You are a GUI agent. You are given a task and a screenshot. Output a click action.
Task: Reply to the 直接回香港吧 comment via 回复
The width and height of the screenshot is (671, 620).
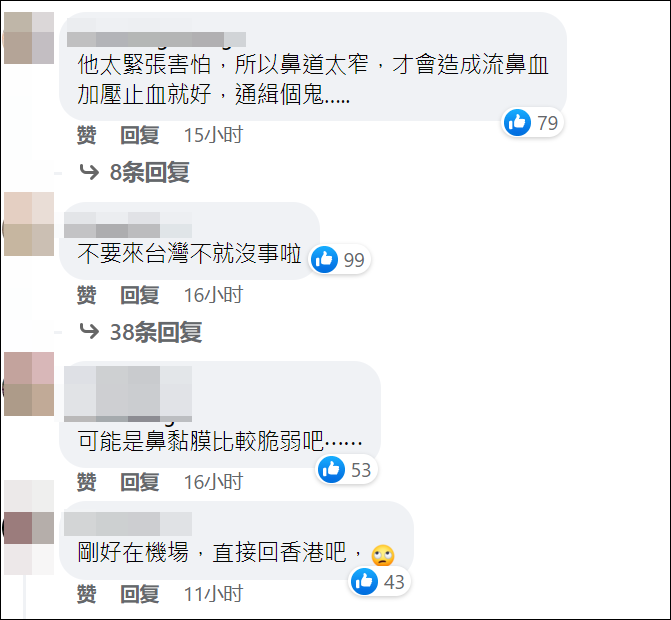140,594
